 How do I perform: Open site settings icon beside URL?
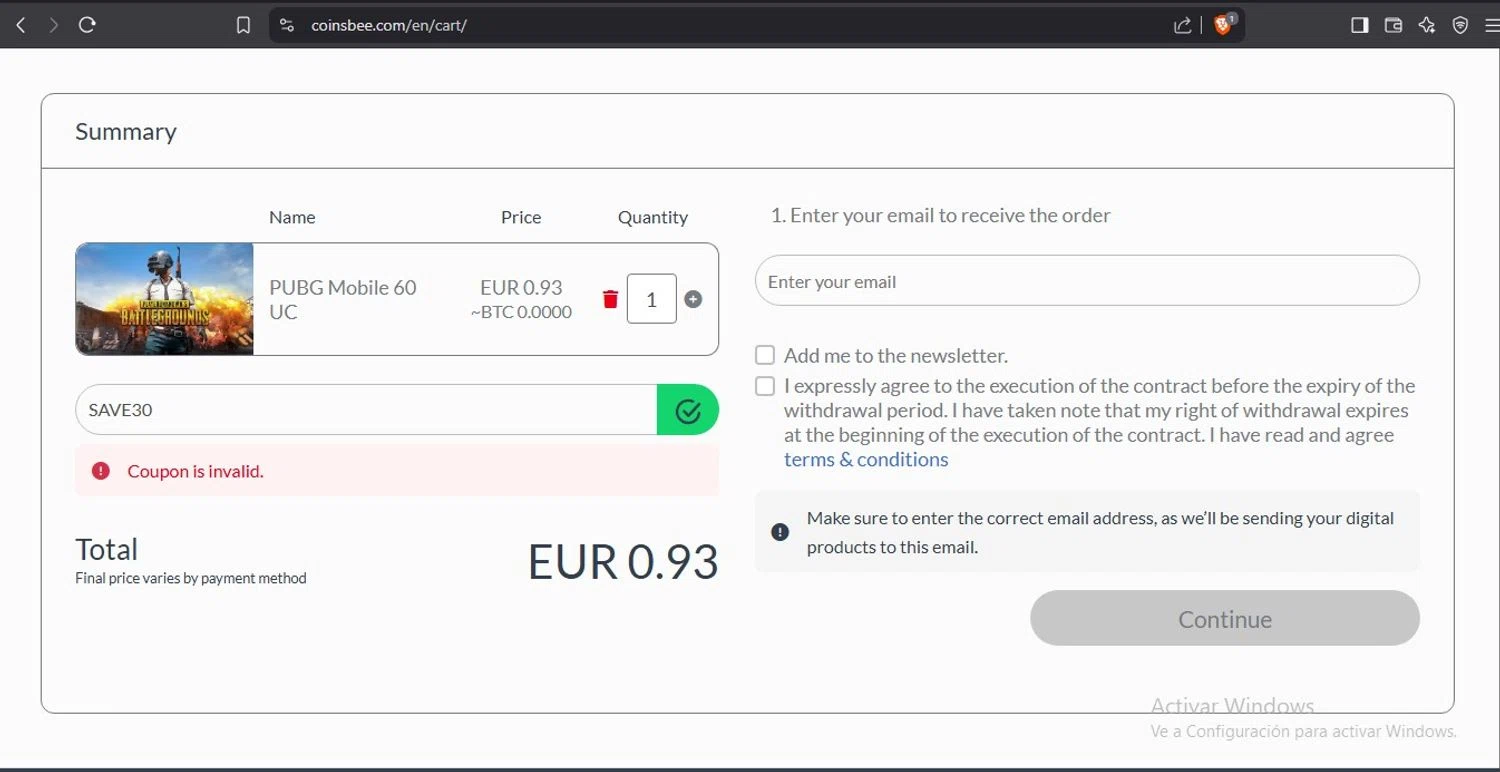287,25
